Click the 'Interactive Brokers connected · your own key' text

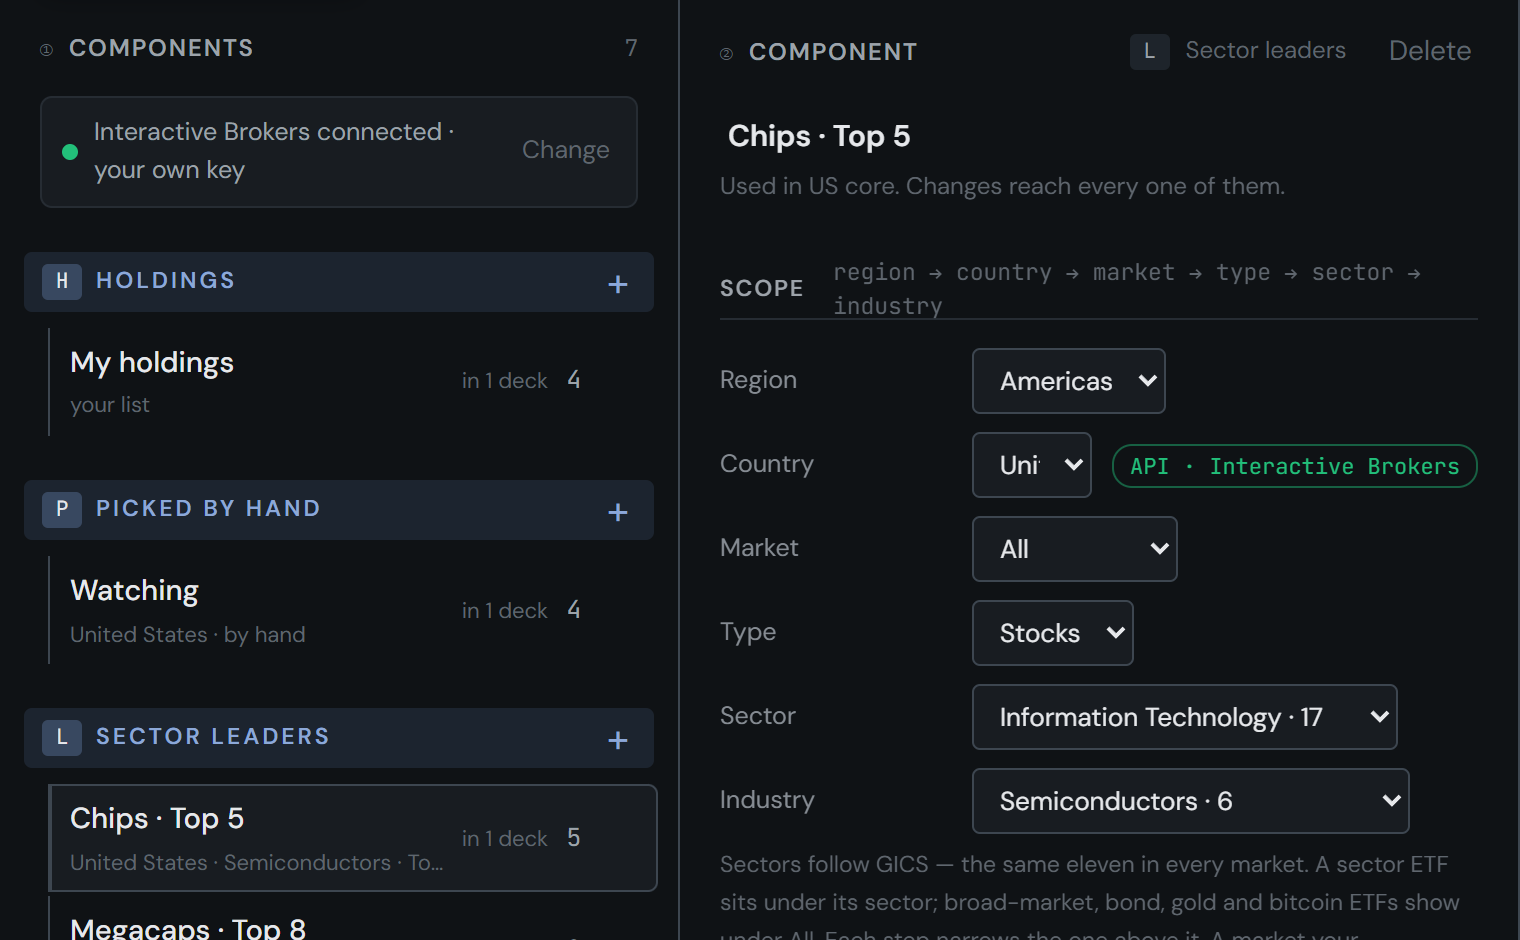tap(273, 151)
